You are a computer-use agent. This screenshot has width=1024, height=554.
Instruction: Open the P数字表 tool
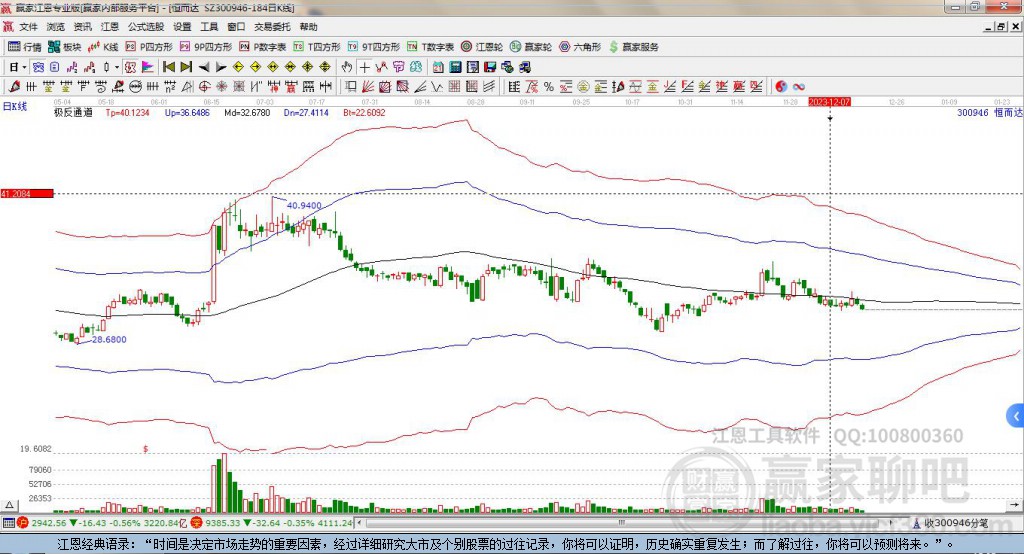[x=263, y=47]
